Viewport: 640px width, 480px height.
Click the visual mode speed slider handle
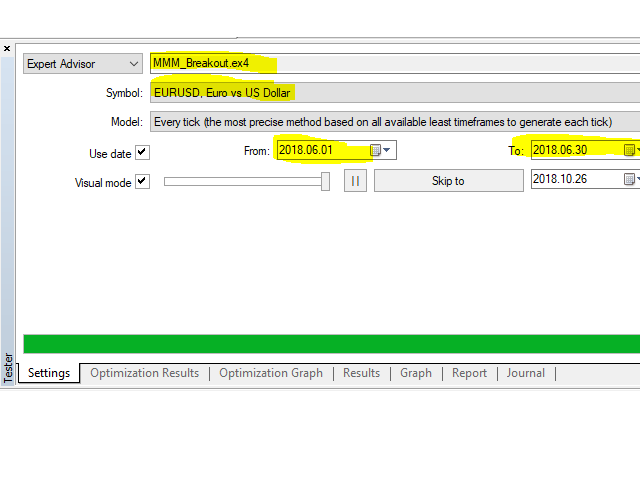(x=325, y=181)
